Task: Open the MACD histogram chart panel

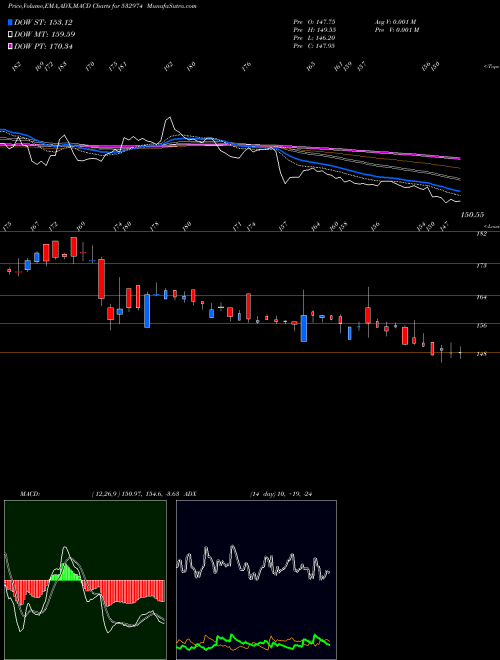Action: tap(85, 580)
